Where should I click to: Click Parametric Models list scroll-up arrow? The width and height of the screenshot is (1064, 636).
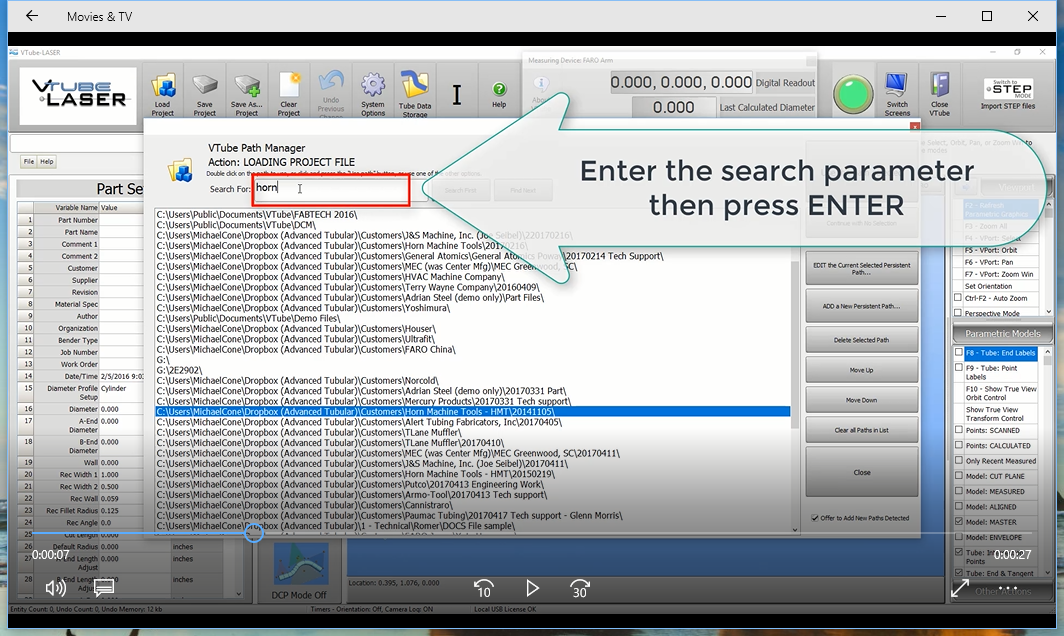point(1047,352)
